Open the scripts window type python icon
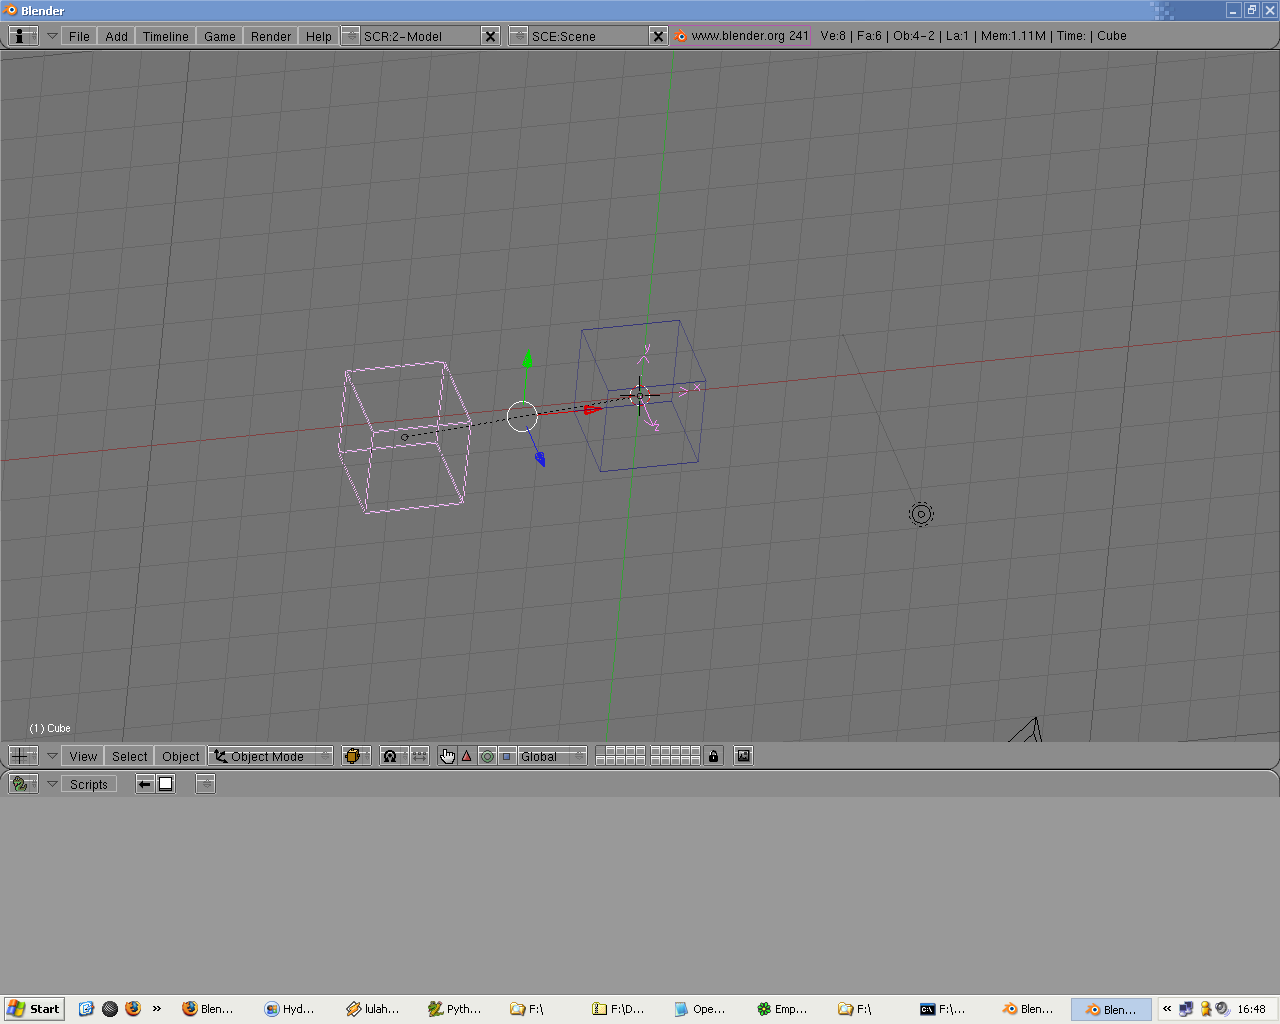The height and width of the screenshot is (1024, 1280). (x=23, y=784)
